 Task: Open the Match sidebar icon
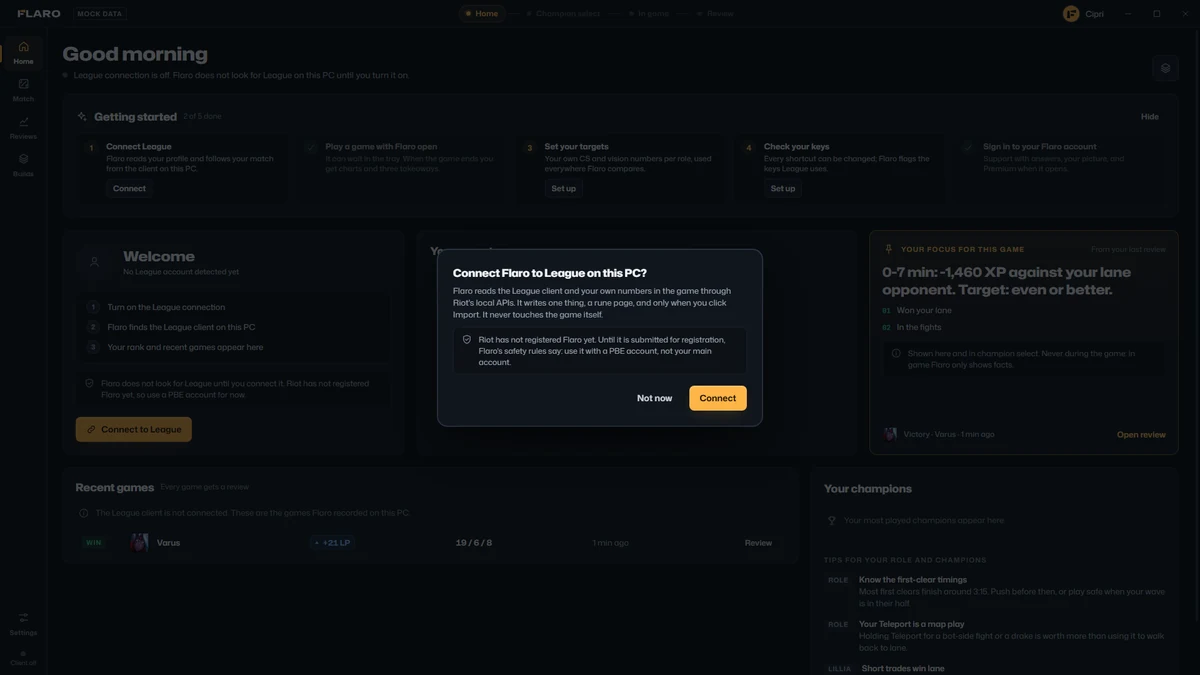[23, 90]
